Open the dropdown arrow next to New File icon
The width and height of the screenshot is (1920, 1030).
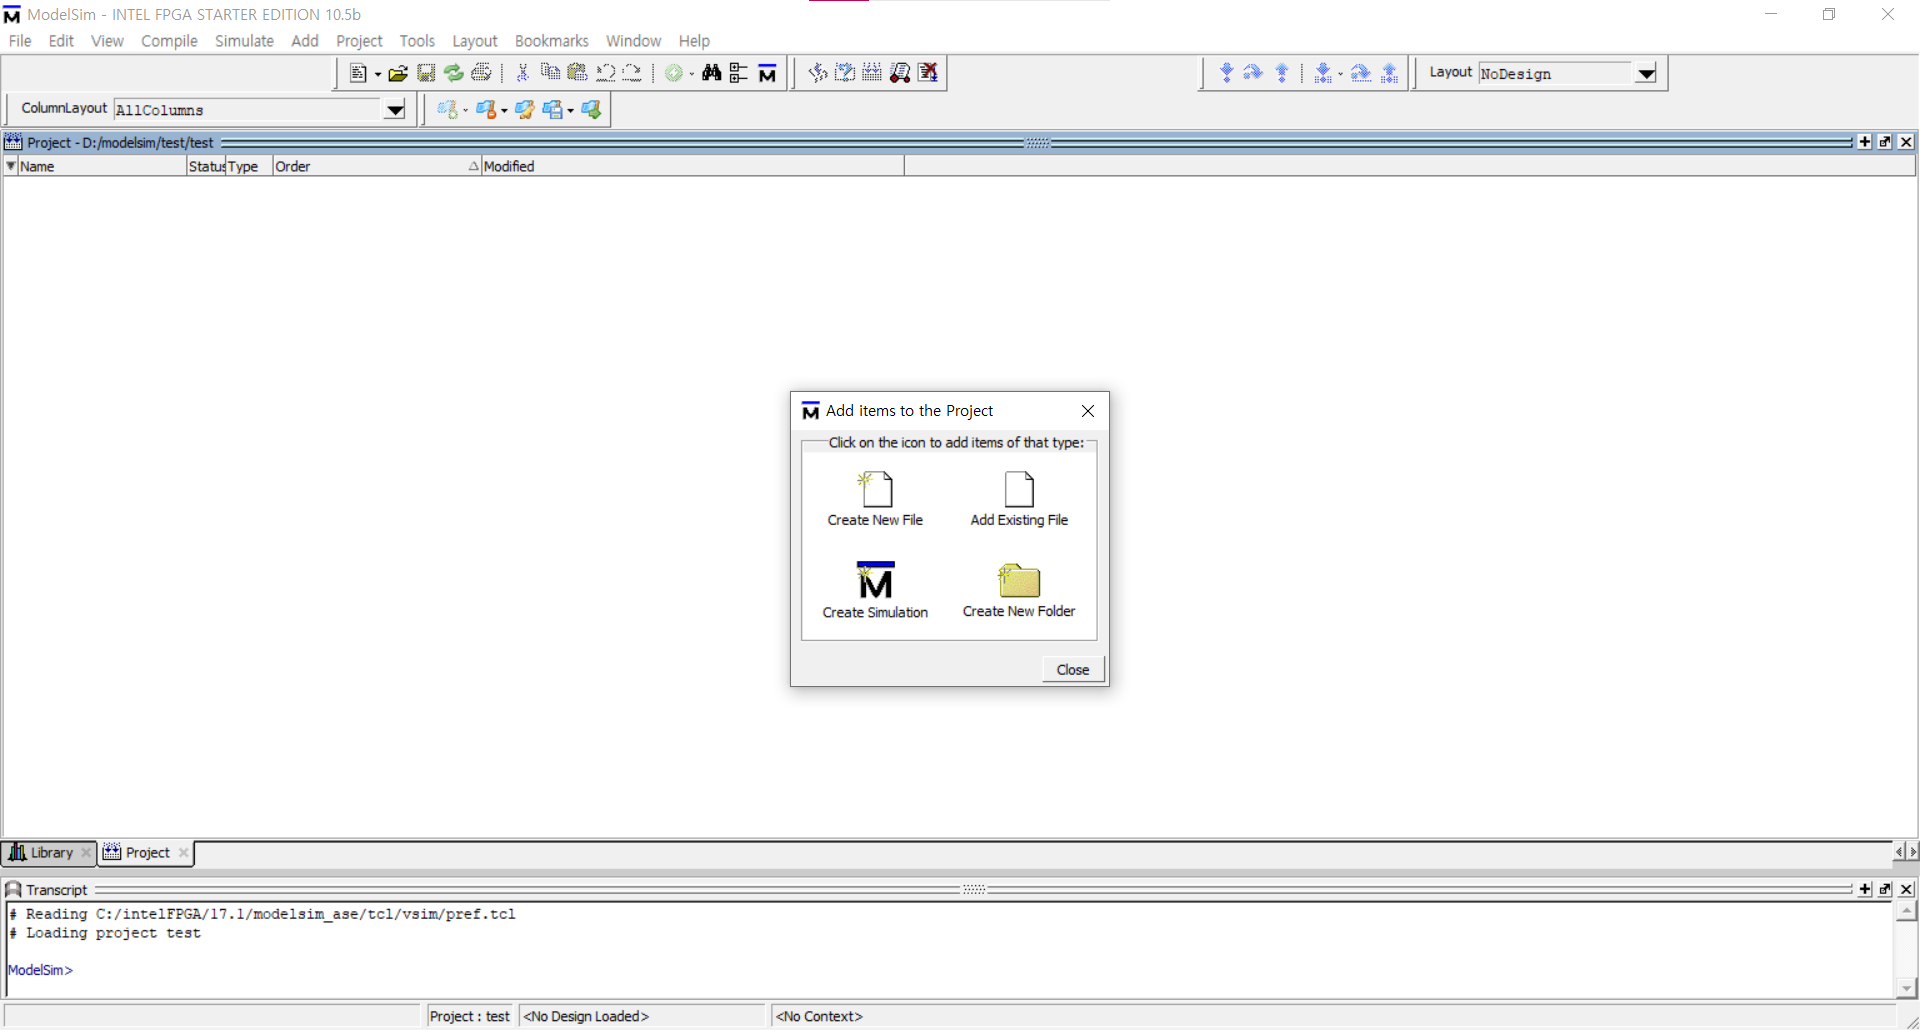pyautogui.click(x=378, y=74)
